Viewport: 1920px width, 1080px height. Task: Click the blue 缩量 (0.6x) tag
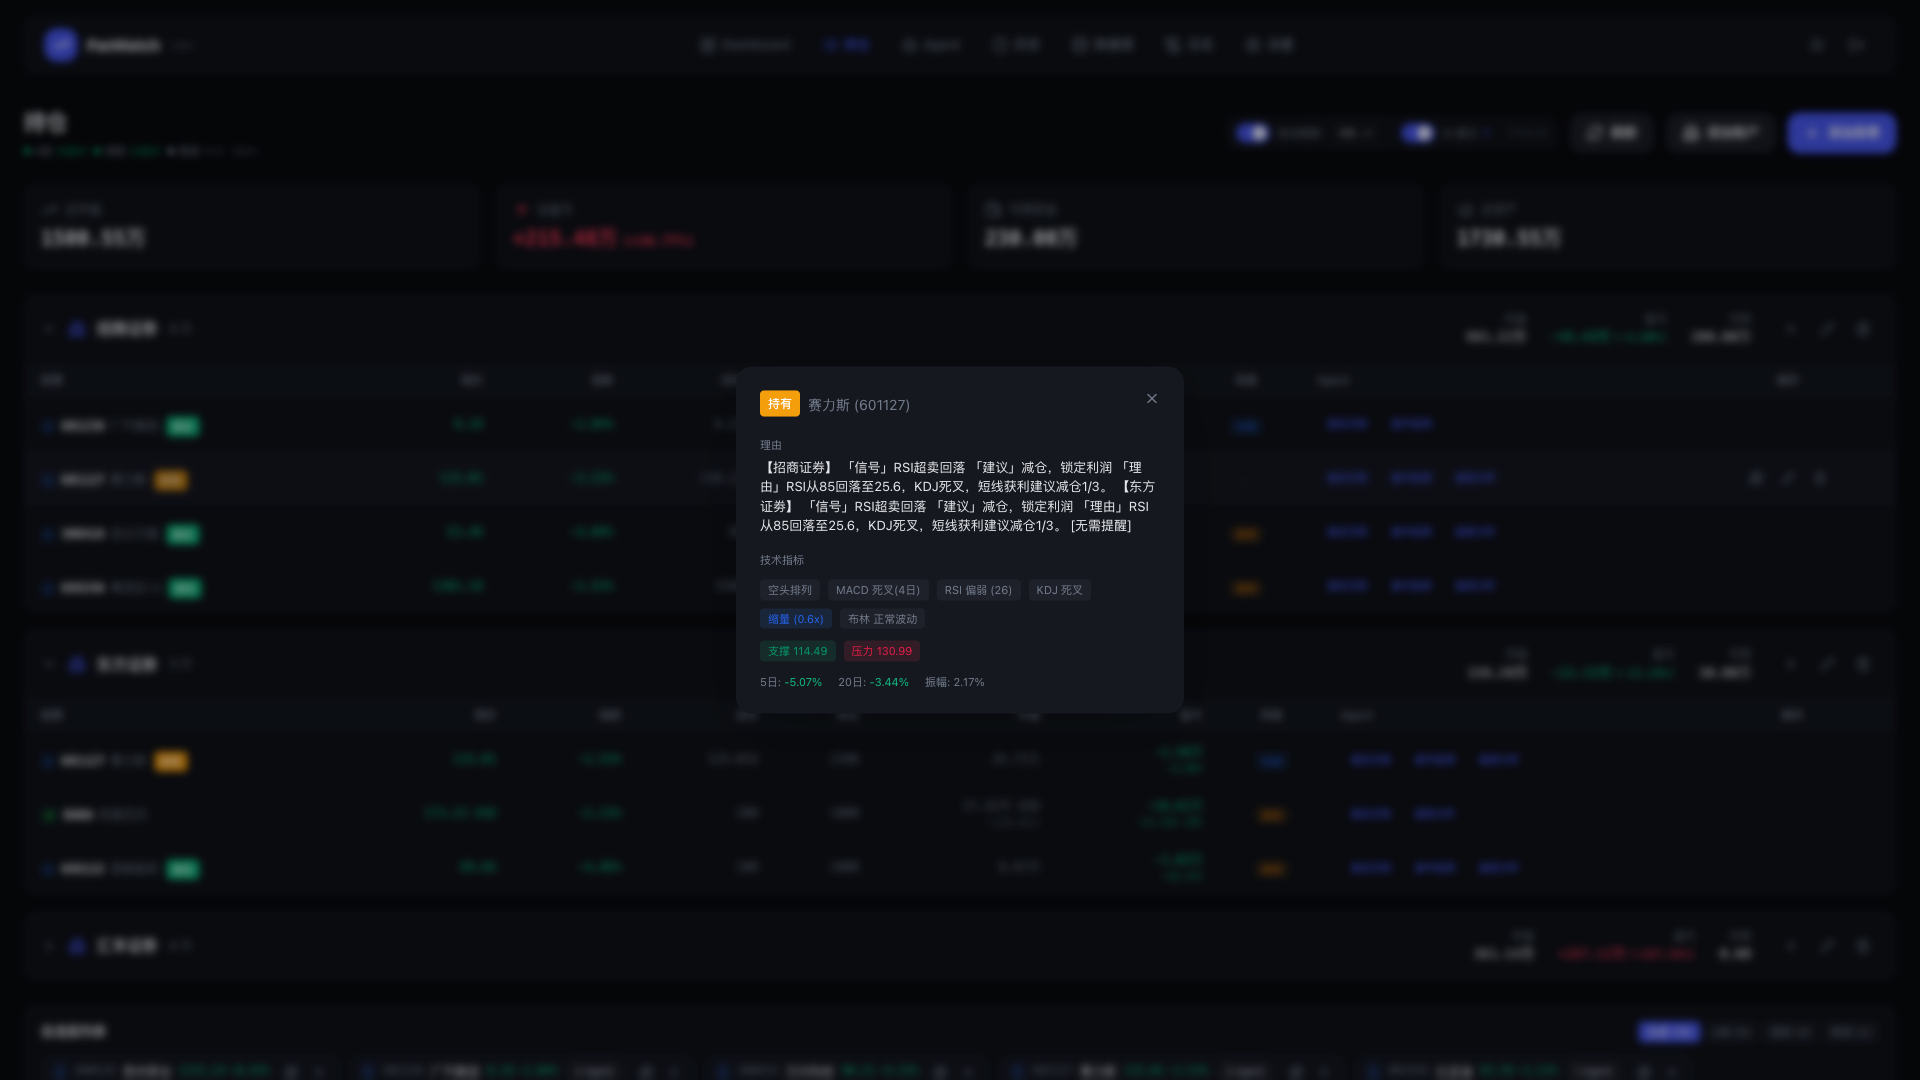tap(795, 619)
